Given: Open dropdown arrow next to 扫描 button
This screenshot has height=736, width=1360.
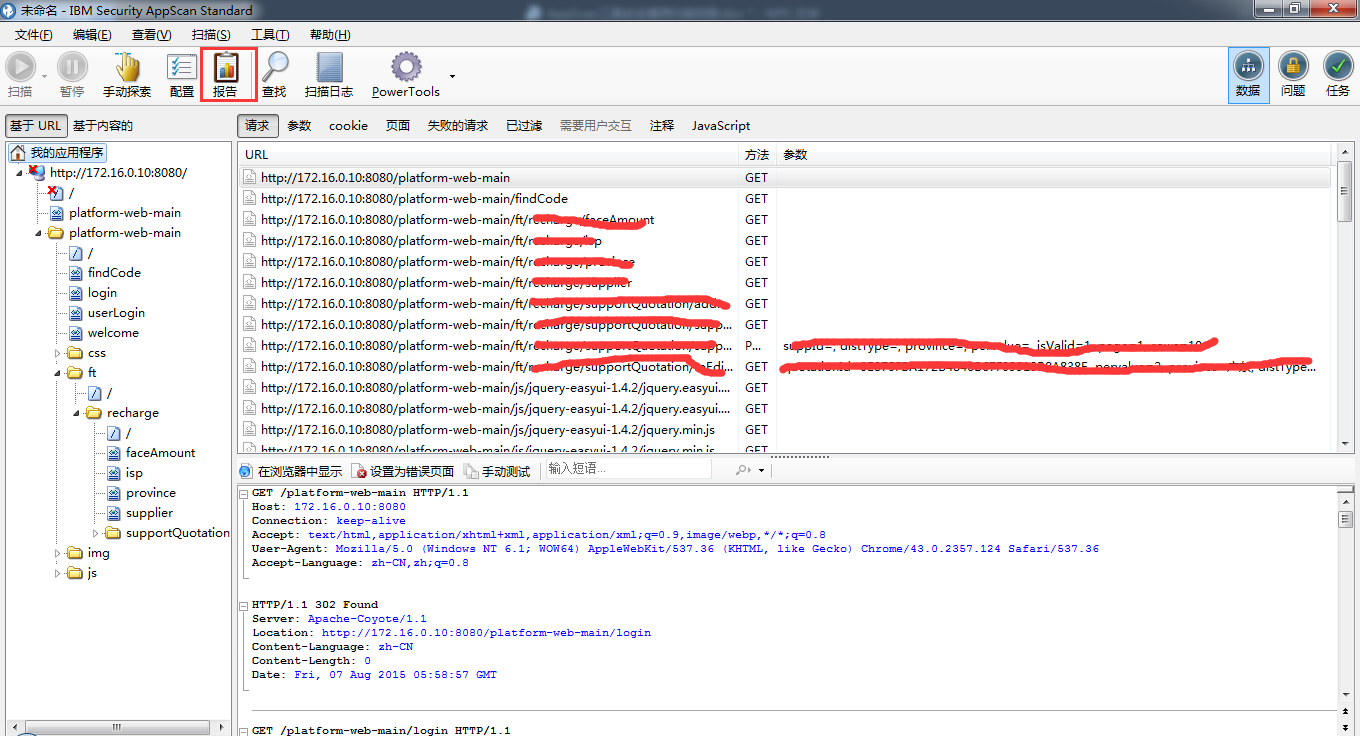Looking at the screenshot, I should (x=44, y=76).
